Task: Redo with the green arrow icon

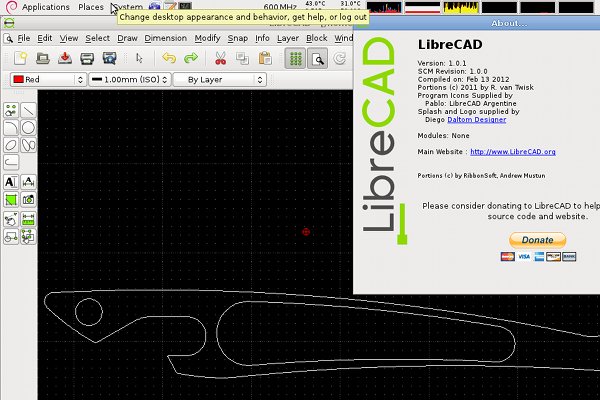Action: click(x=191, y=58)
